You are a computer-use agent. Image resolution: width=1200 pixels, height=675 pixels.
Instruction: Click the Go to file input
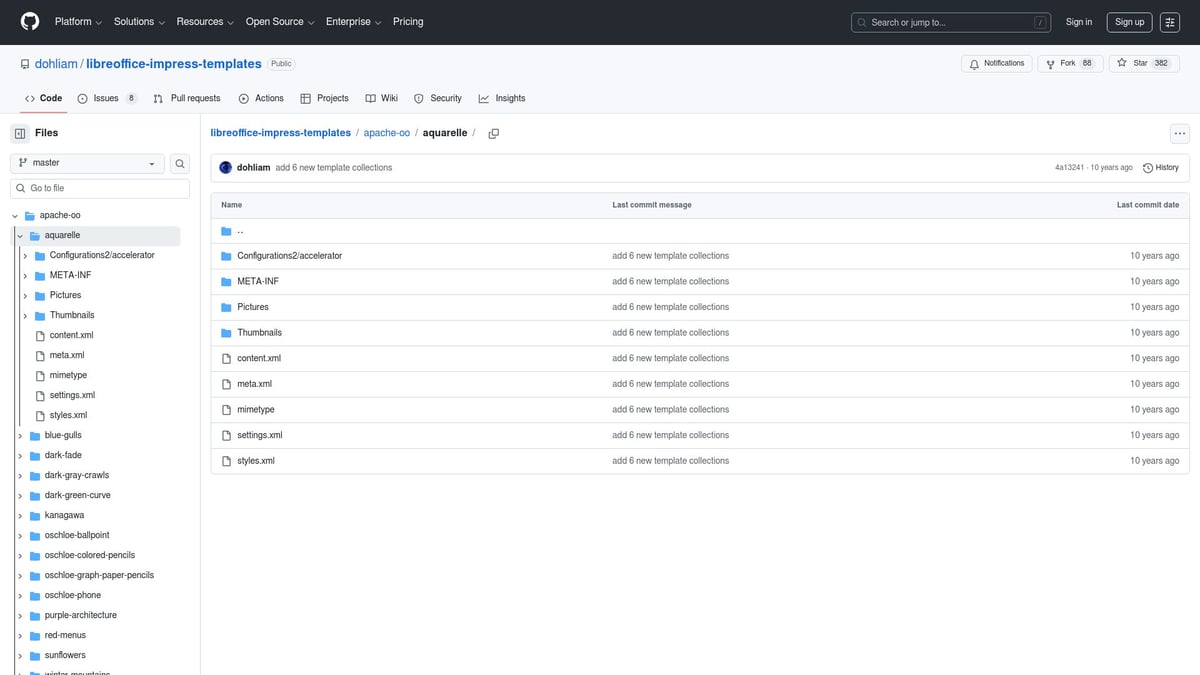coord(100,188)
